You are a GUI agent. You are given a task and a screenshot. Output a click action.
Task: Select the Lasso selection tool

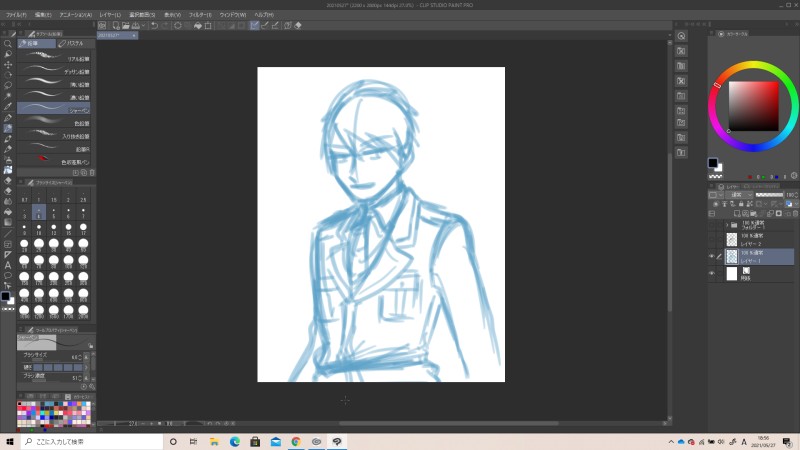(8, 86)
